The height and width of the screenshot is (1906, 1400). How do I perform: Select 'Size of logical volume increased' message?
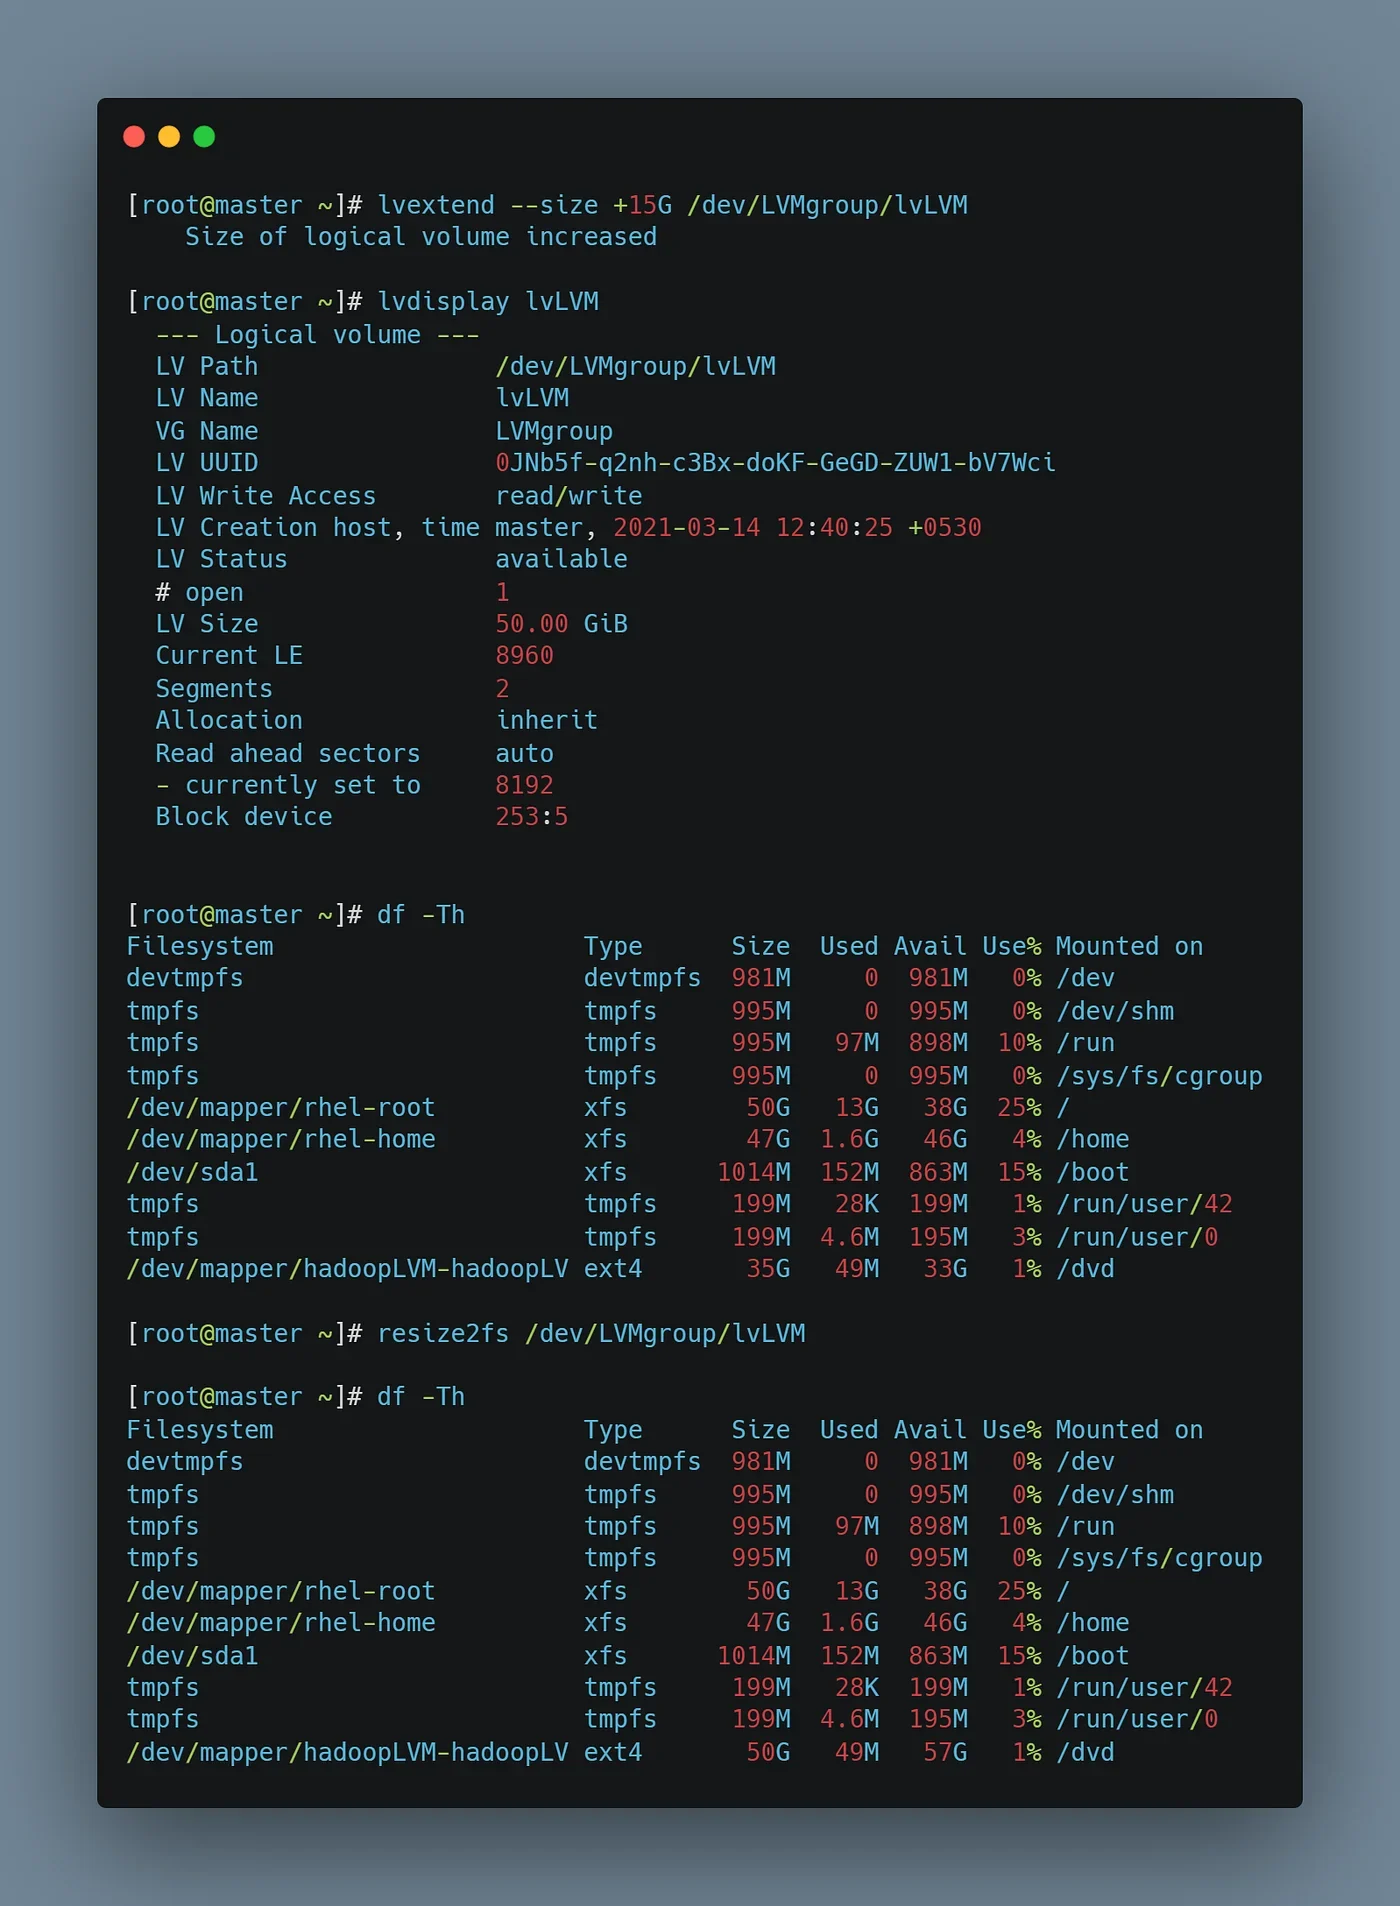coord(421,237)
